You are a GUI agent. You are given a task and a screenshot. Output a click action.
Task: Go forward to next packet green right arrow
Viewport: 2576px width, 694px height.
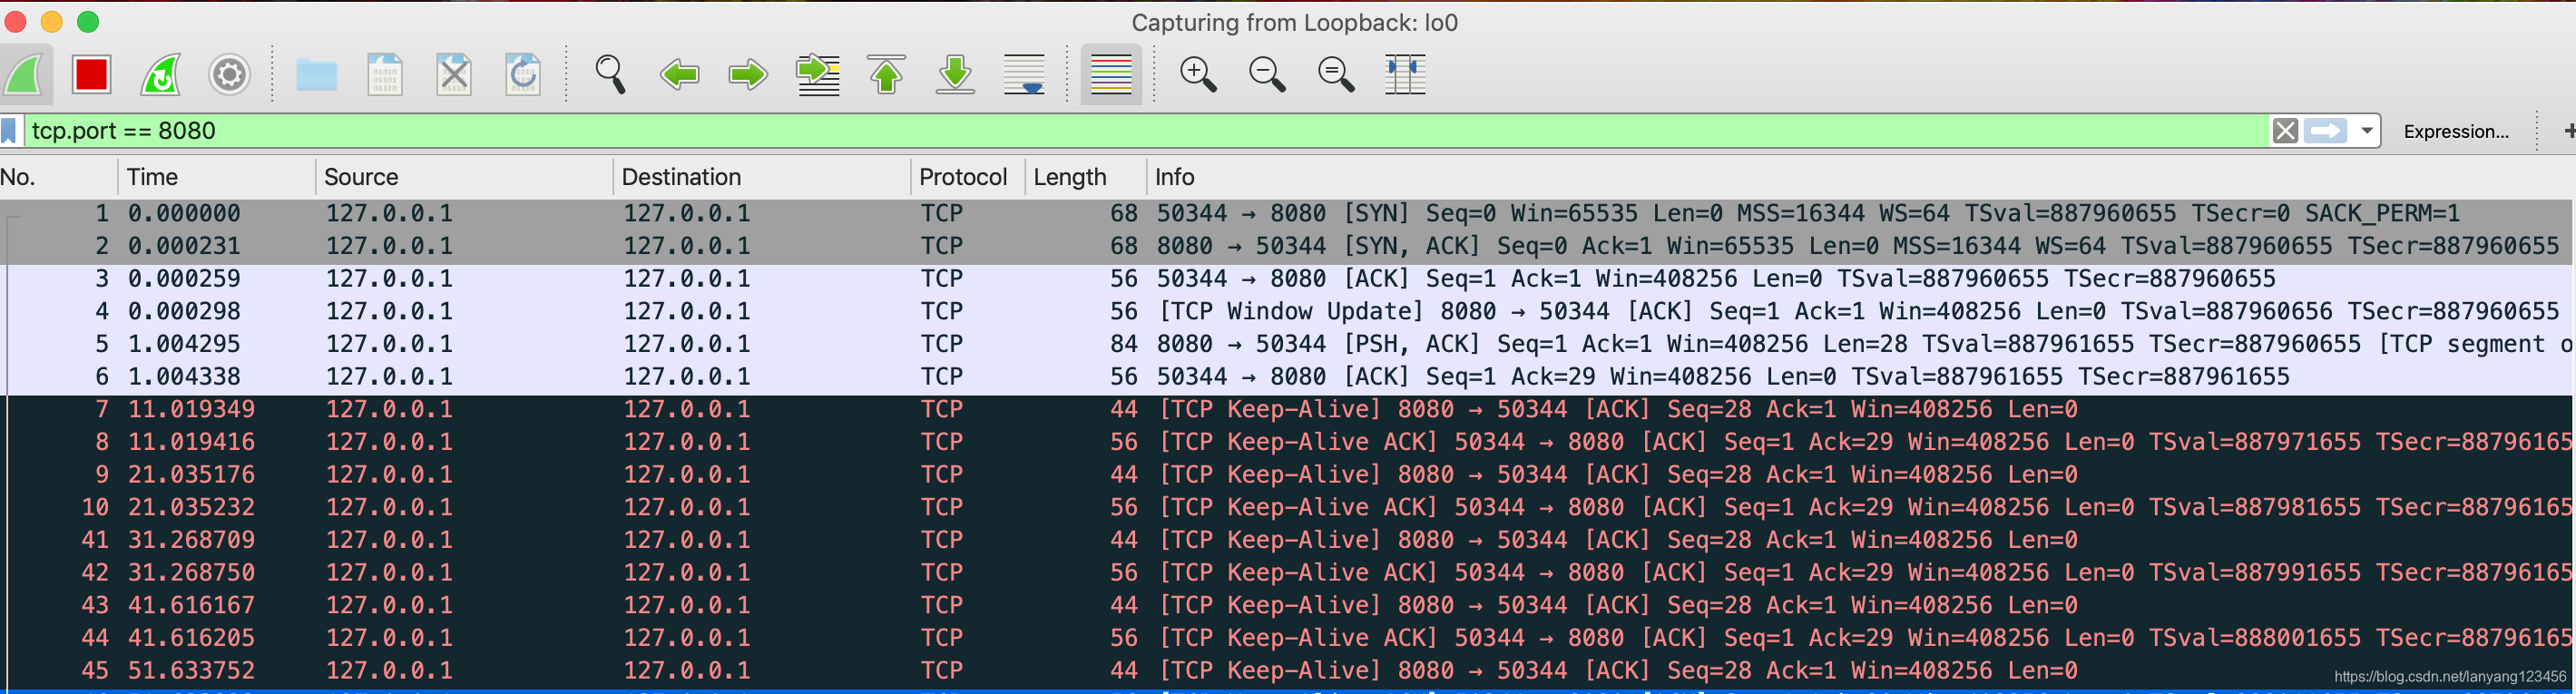coord(748,75)
